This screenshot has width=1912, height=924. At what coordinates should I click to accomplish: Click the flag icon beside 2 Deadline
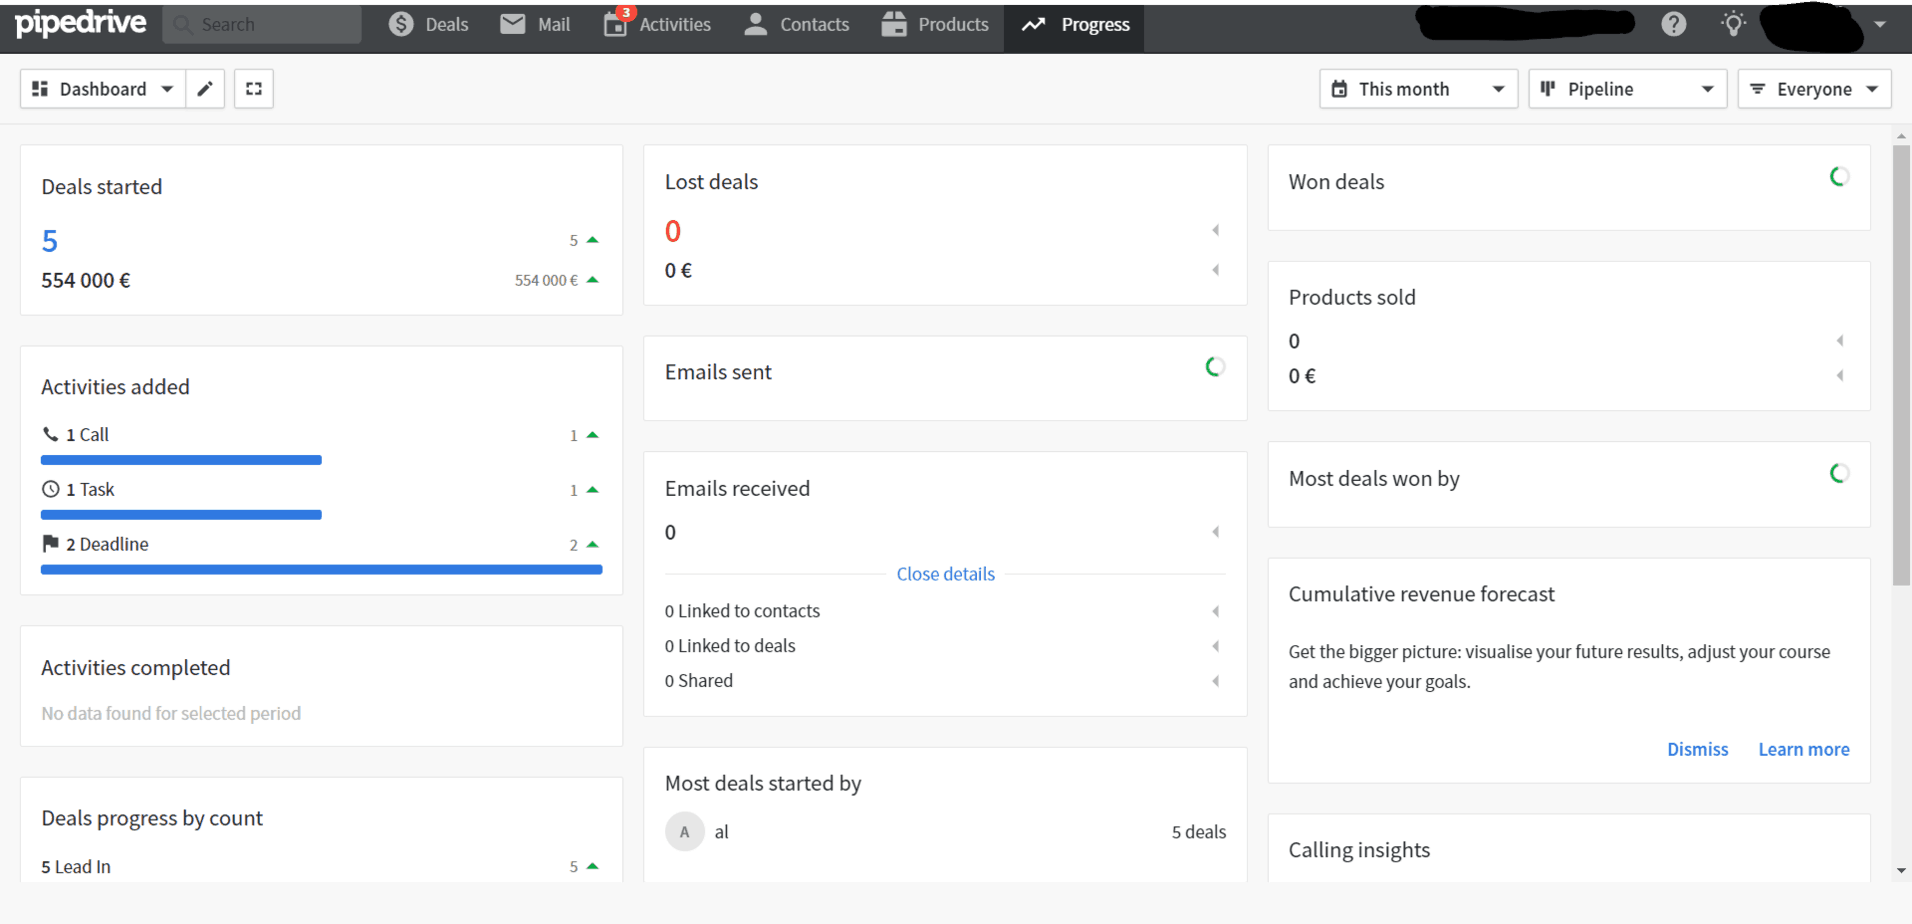click(x=50, y=543)
